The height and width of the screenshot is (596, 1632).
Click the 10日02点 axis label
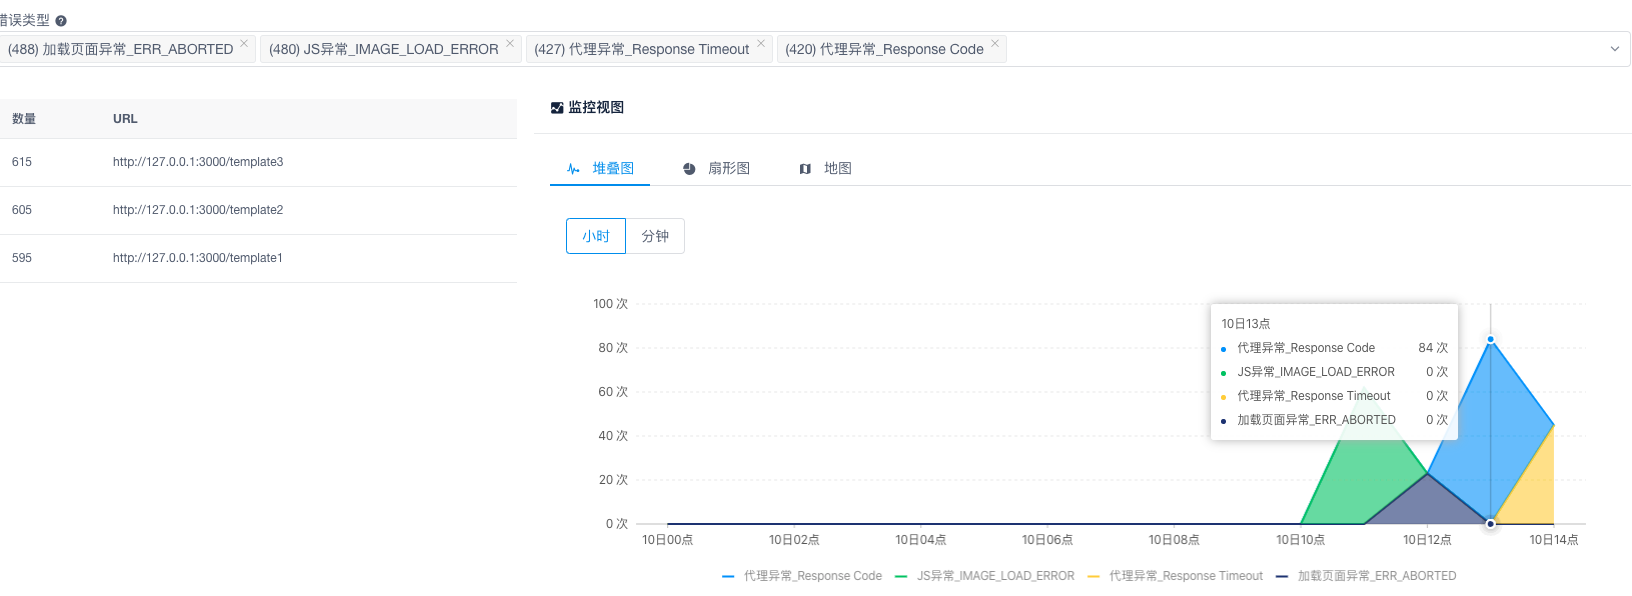click(794, 540)
